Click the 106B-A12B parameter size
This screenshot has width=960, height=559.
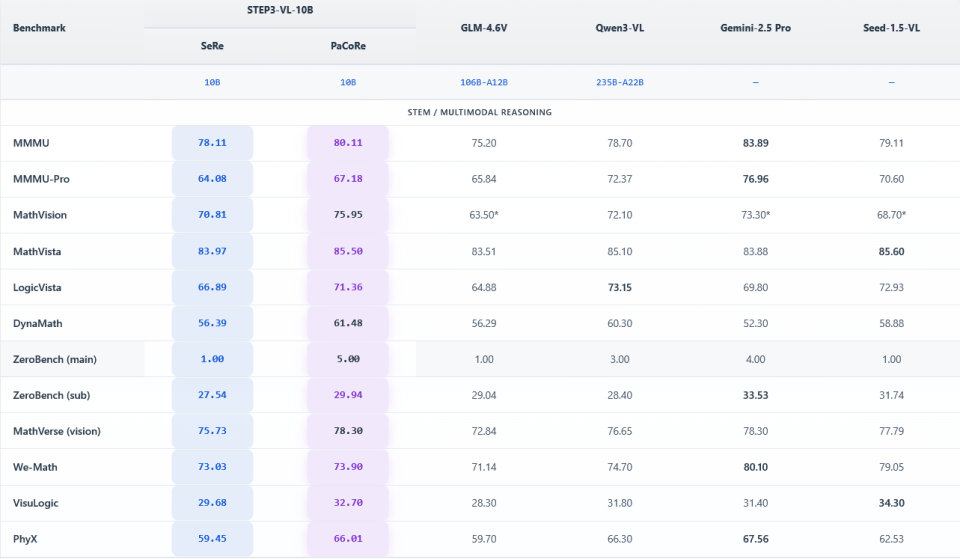[x=484, y=82]
